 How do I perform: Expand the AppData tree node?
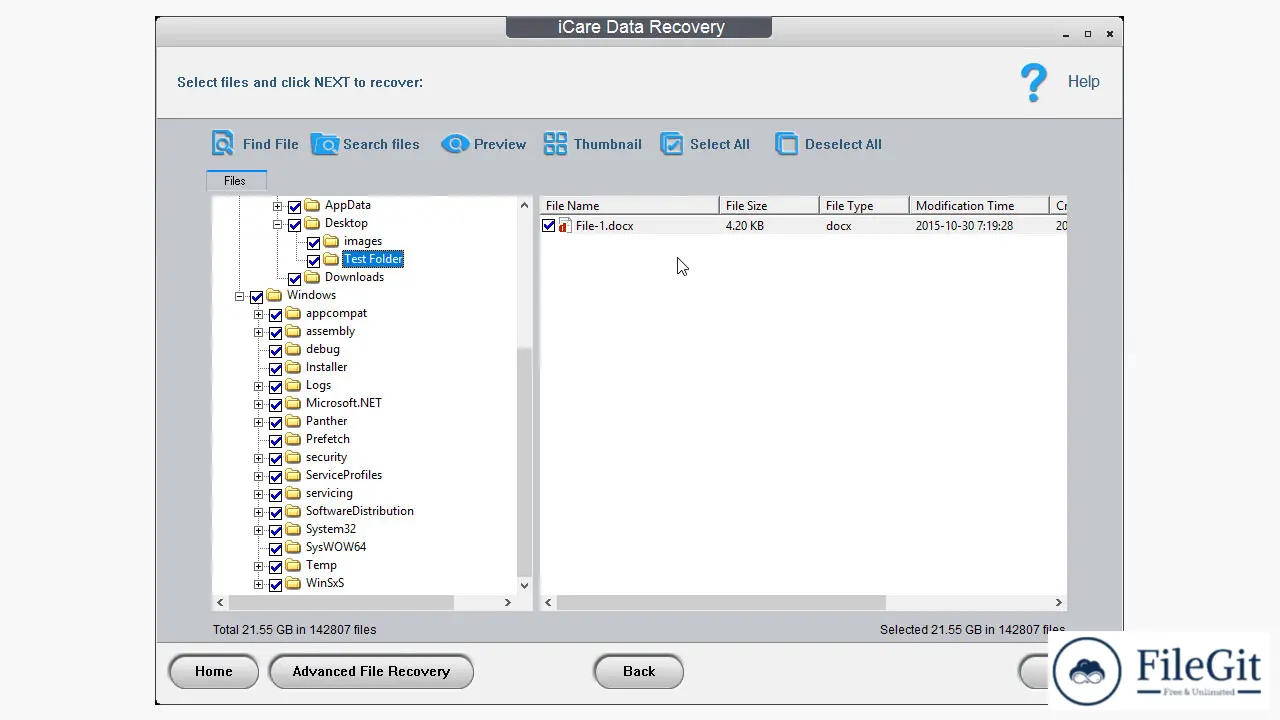tap(278, 207)
